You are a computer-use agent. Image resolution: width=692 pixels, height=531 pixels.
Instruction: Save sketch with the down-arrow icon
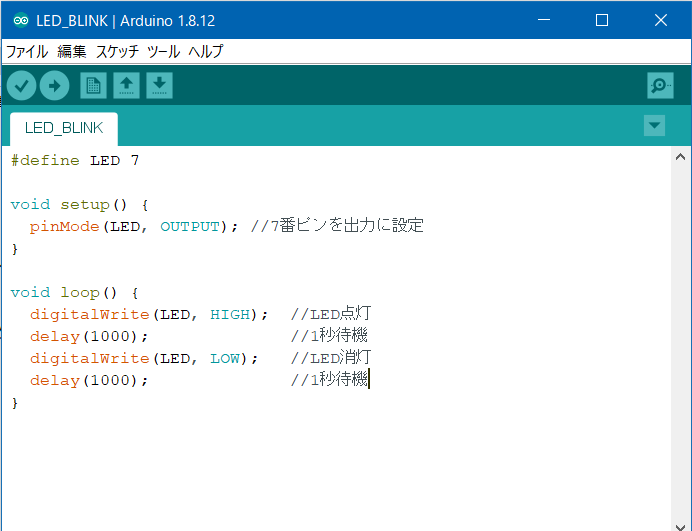click(x=159, y=85)
